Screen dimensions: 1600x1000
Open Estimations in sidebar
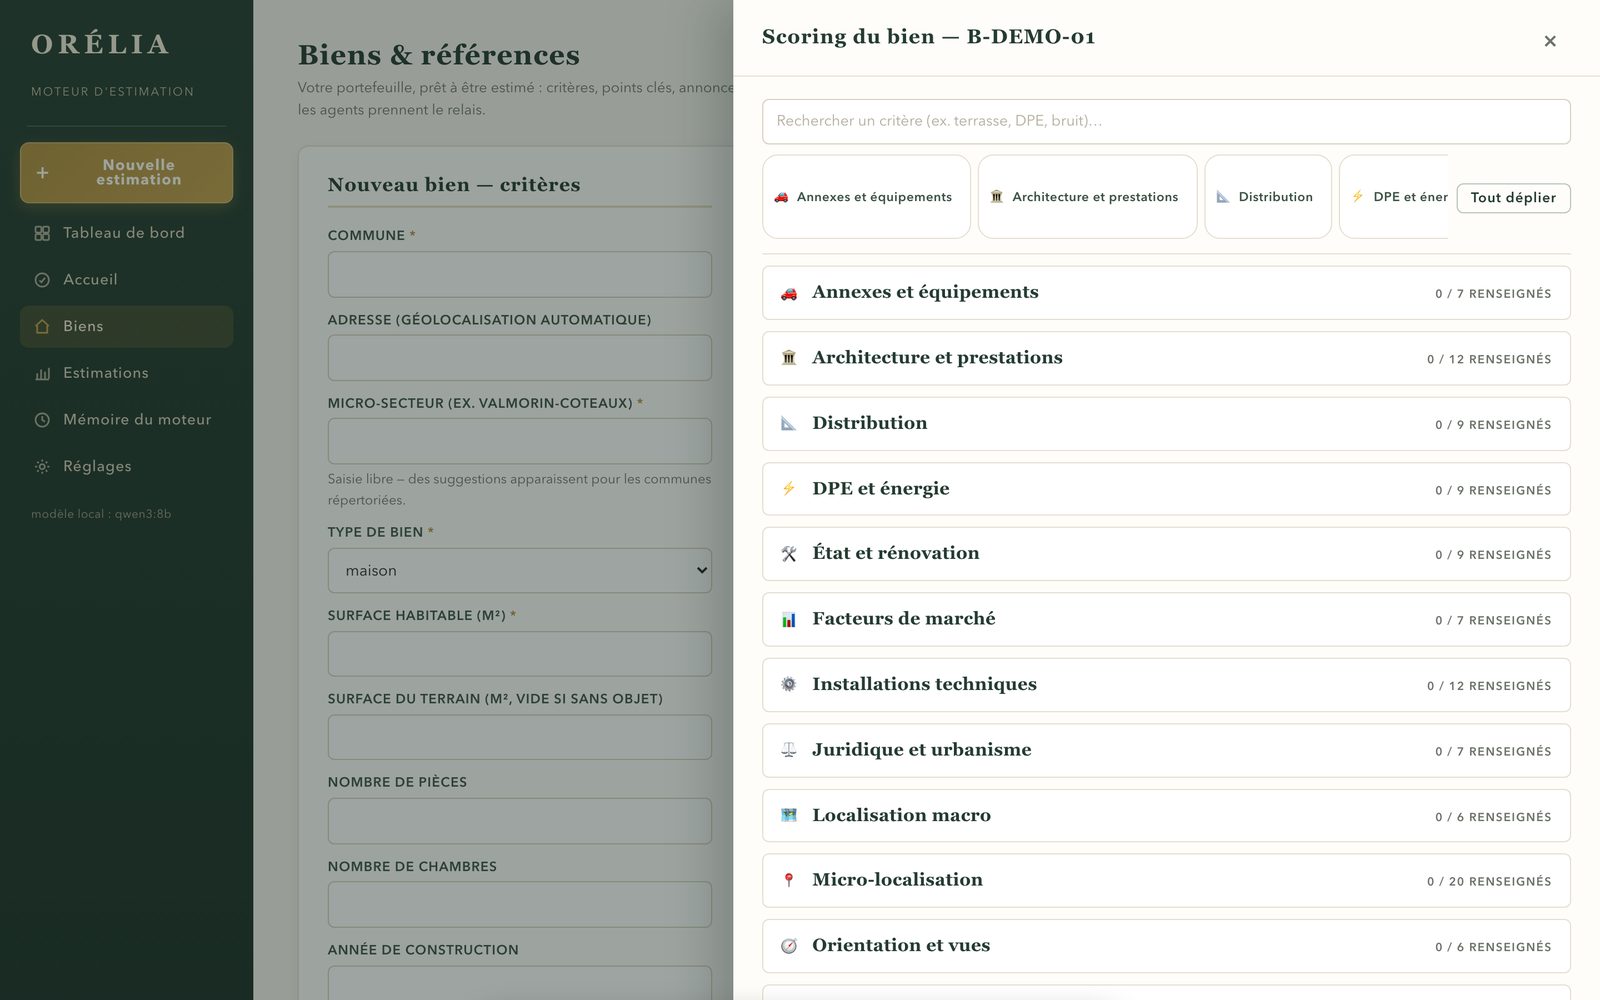126,374
